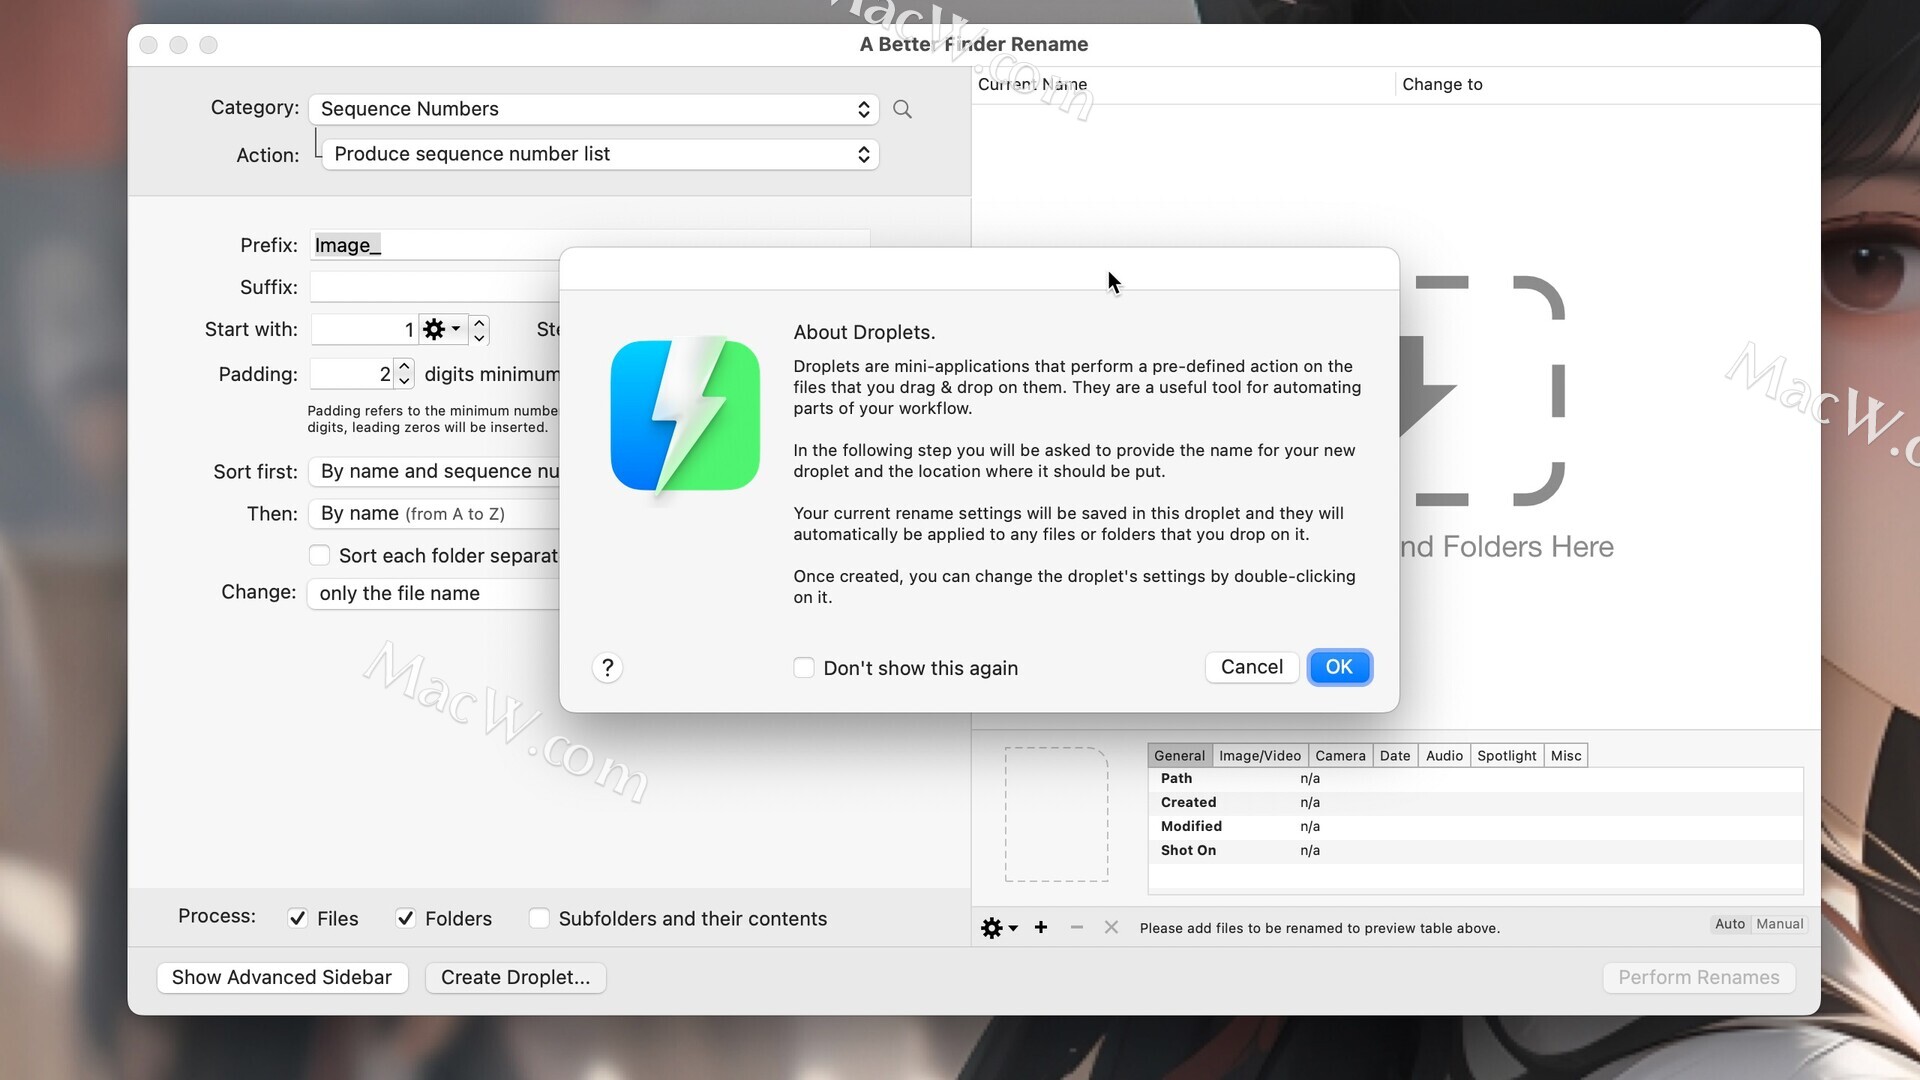Click the Droplet lightning app icon

point(685,416)
